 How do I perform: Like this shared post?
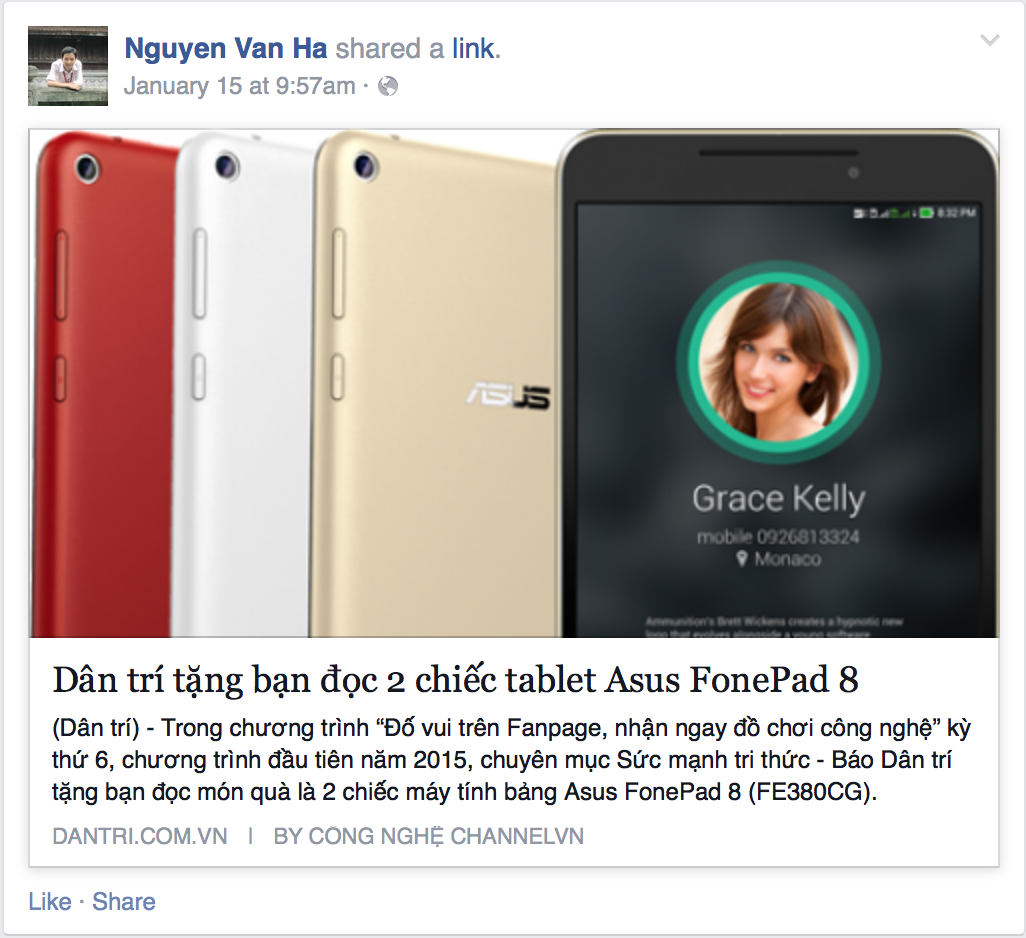click(50, 901)
